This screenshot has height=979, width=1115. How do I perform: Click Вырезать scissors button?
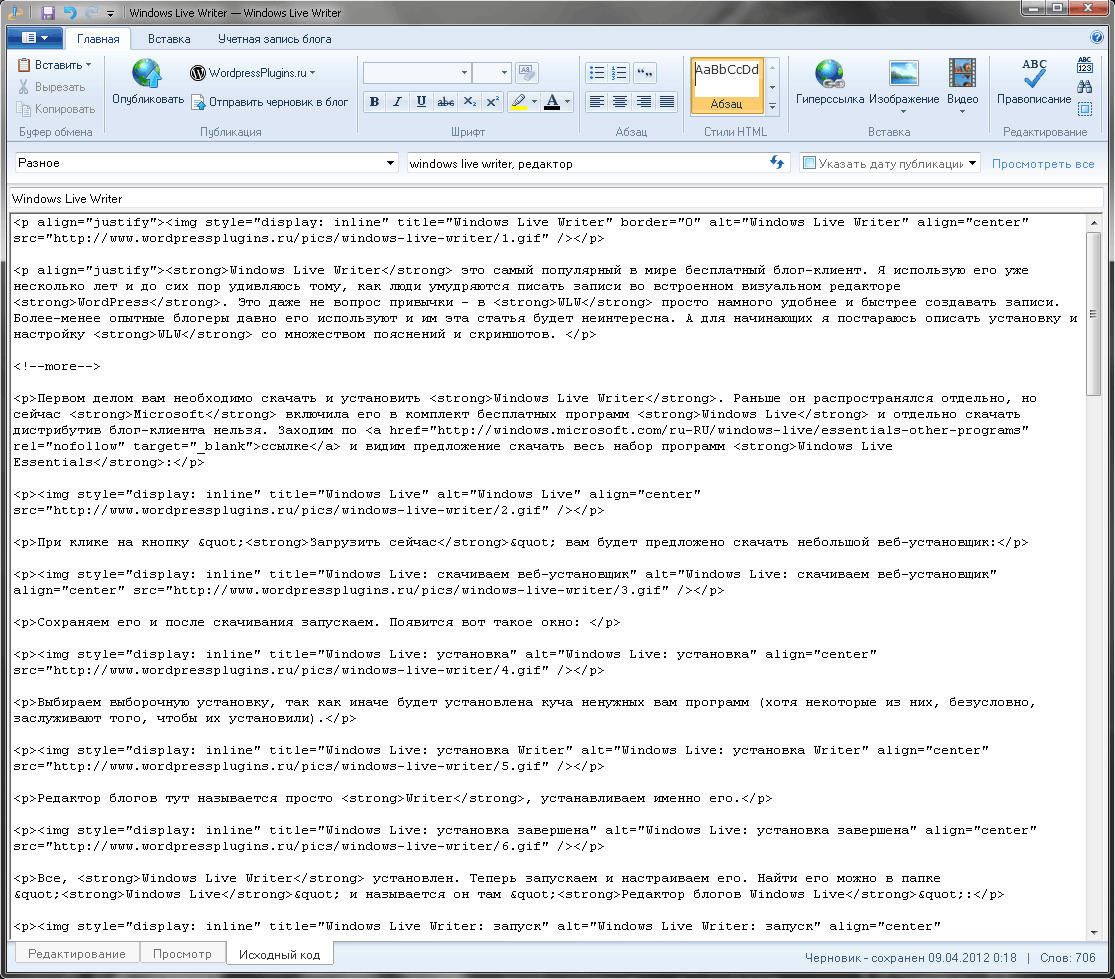[x=51, y=87]
